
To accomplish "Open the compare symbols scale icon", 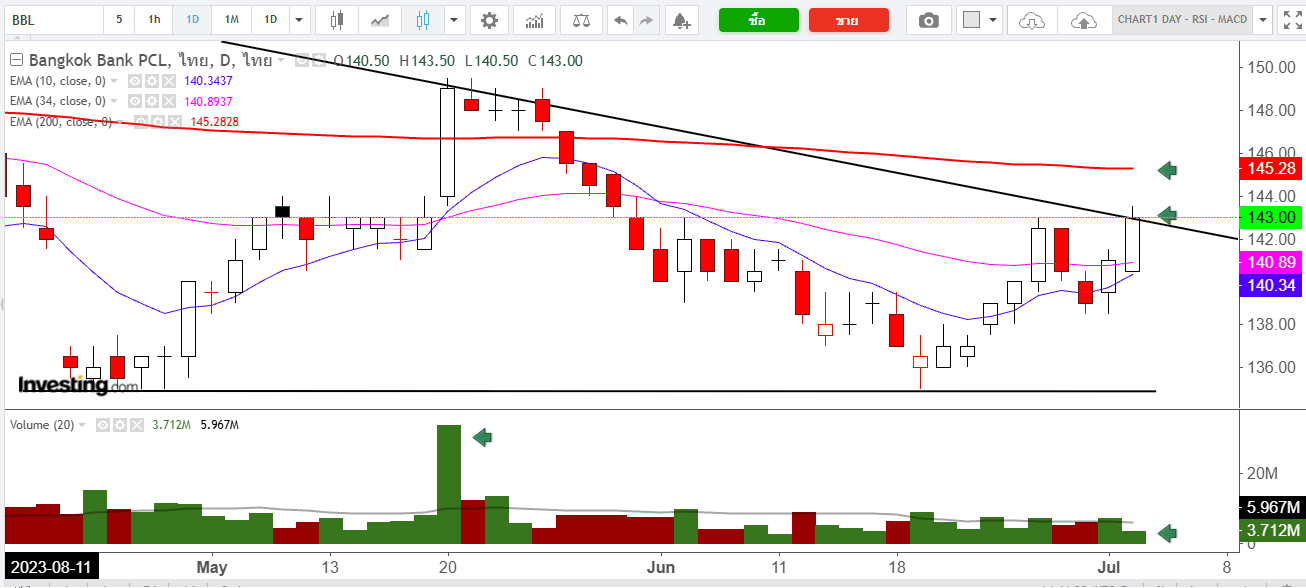I will coord(581,19).
